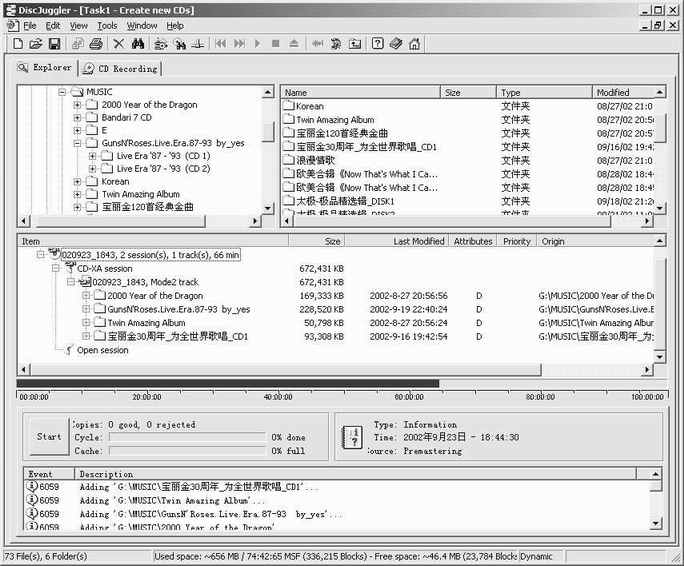Viewport: 684px width, 566px height.
Task: Expand the Bandari 7 CD folder
Action: 77,117
